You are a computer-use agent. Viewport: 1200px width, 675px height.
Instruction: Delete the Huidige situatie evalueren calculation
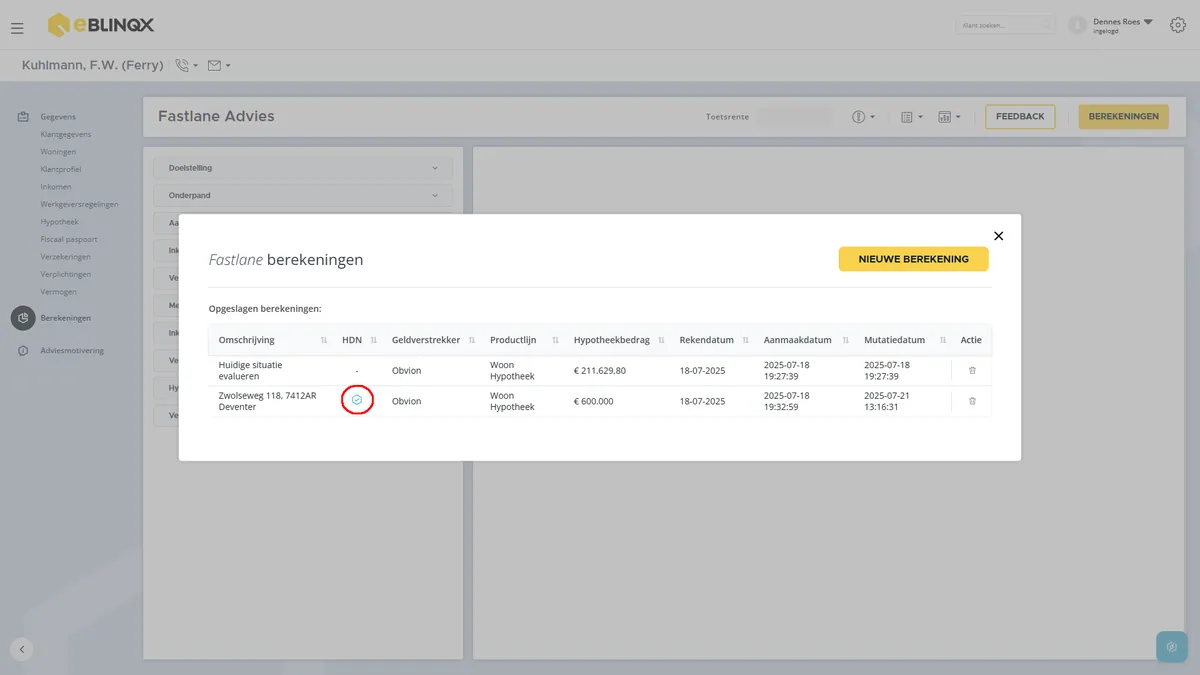(x=972, y=371)
